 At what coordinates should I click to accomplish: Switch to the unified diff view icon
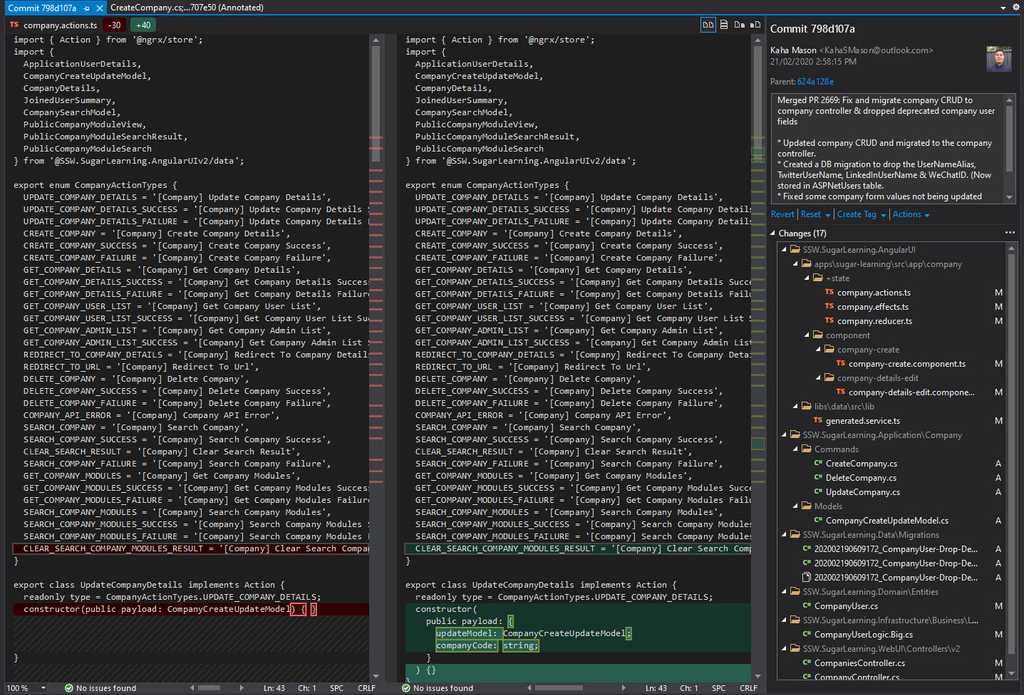point(722,25)
